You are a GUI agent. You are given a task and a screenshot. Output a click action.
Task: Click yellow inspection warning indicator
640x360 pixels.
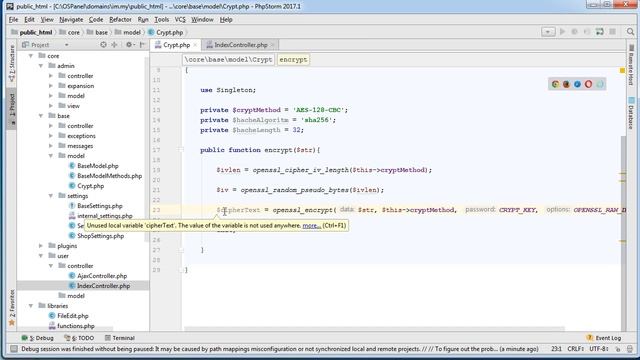(x=622, y=71)
